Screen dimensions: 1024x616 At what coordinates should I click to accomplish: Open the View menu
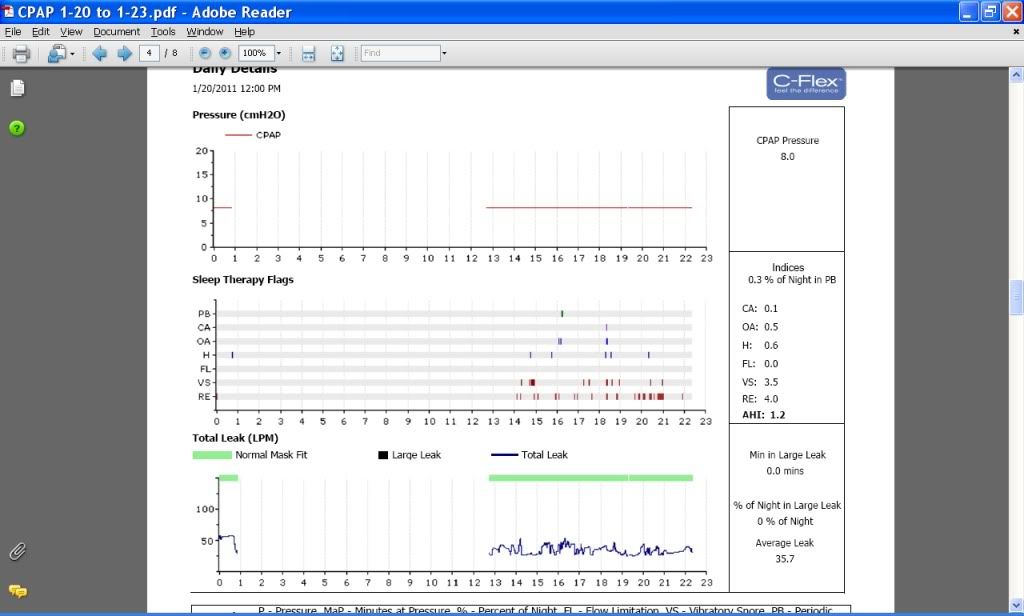coord(71,32)
